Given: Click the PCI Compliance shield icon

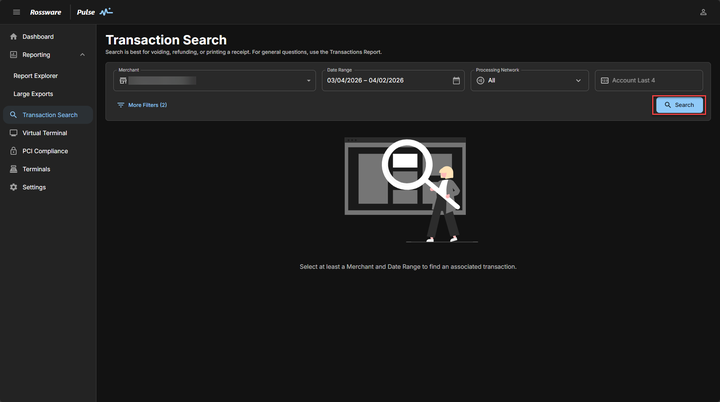Looking at the screenshot, I should [13, 151].
